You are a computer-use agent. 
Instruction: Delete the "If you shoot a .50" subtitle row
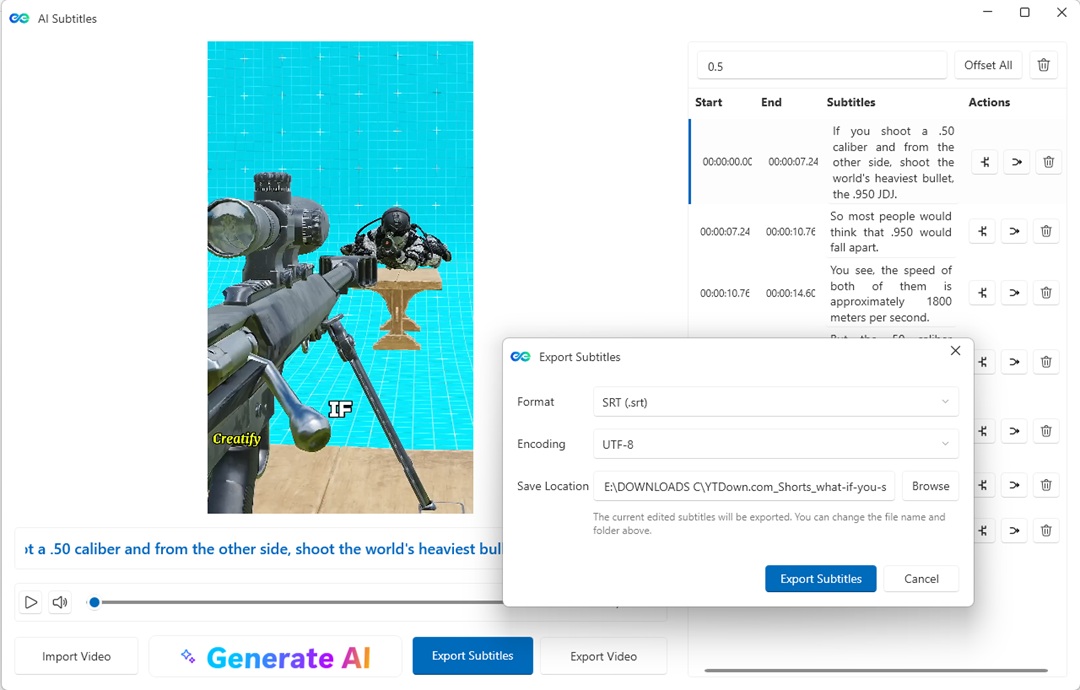[1048, 163]
